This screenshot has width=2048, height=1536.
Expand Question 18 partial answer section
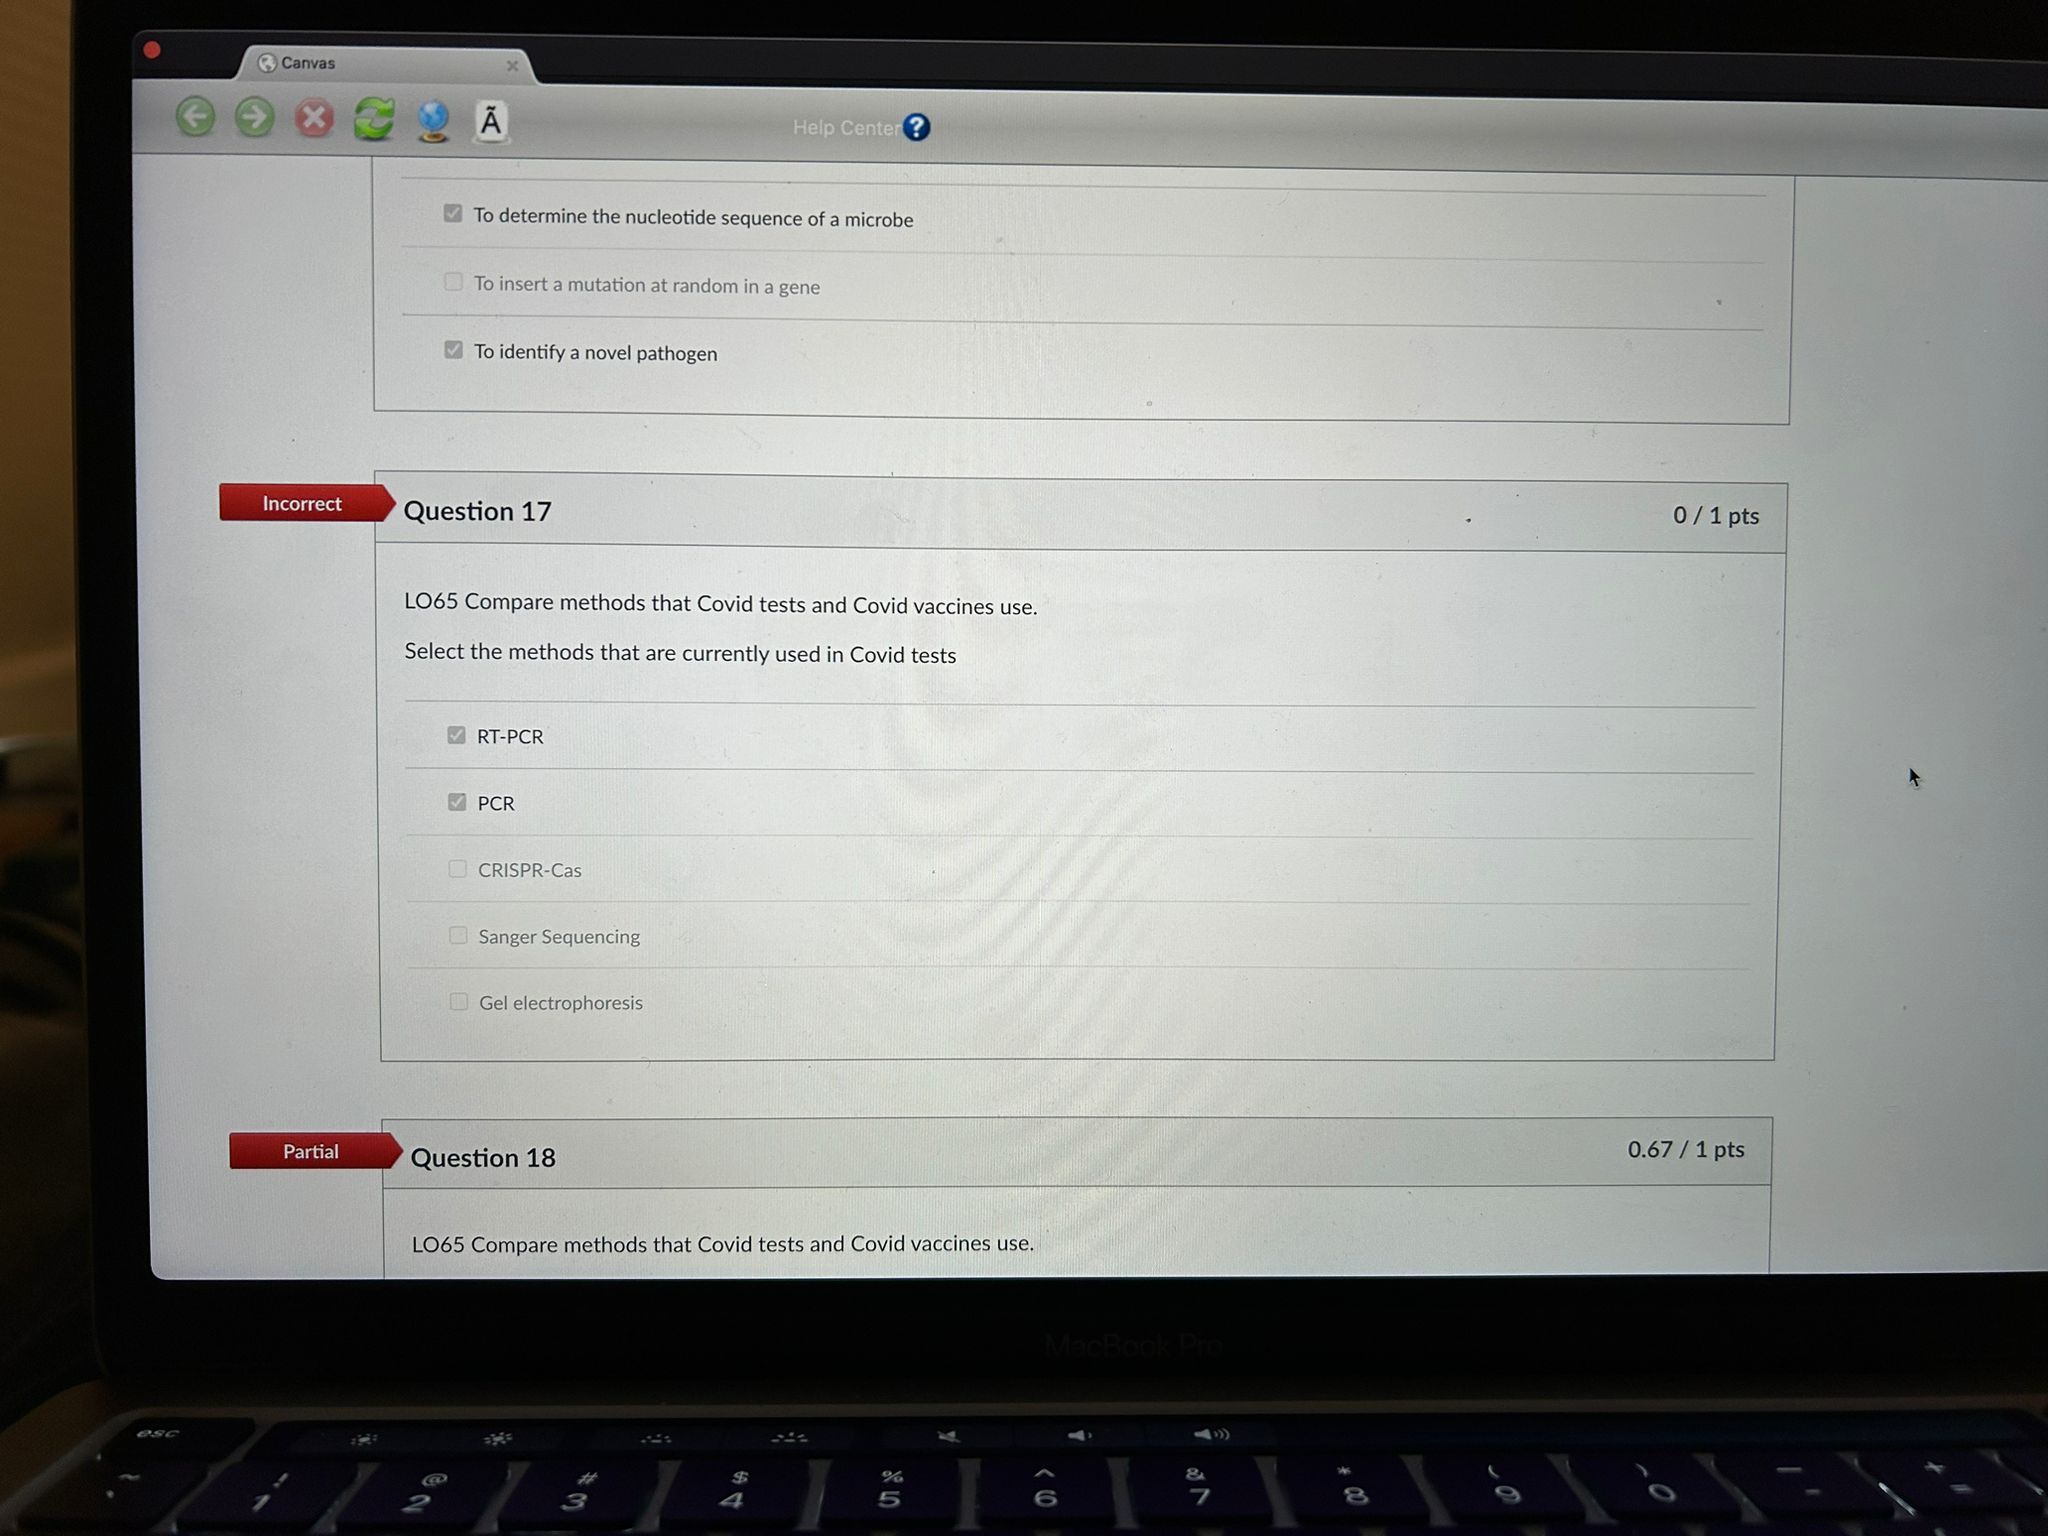pyautogui.click(x=484, y=1155)
